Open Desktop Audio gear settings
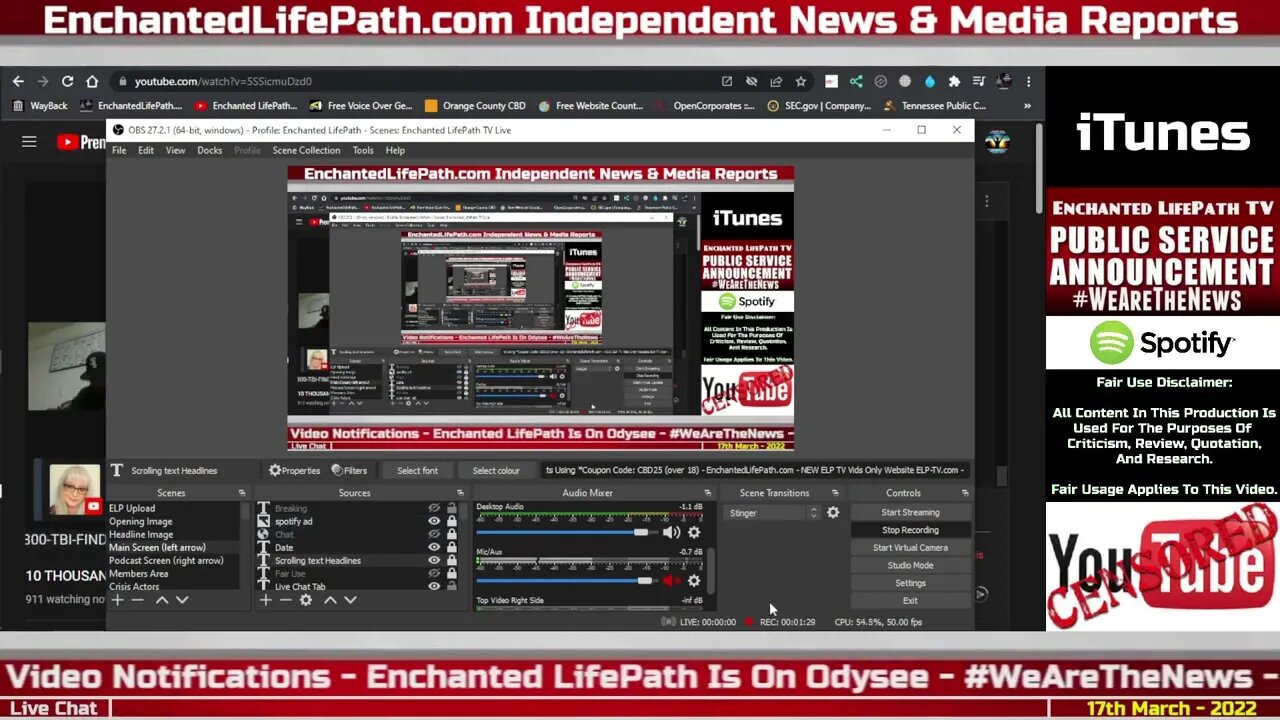The height and width of the screenshot is (720, 1280). tap(694, 532)
